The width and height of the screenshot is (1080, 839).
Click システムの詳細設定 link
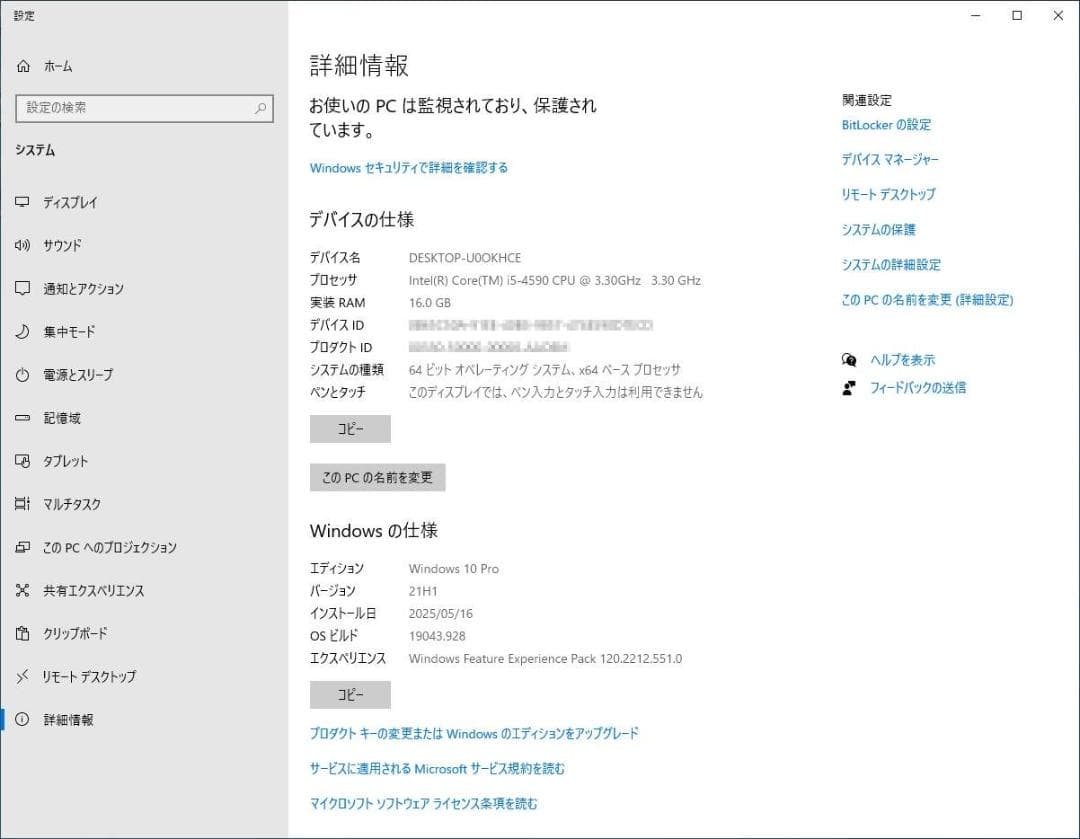[893, 264]
